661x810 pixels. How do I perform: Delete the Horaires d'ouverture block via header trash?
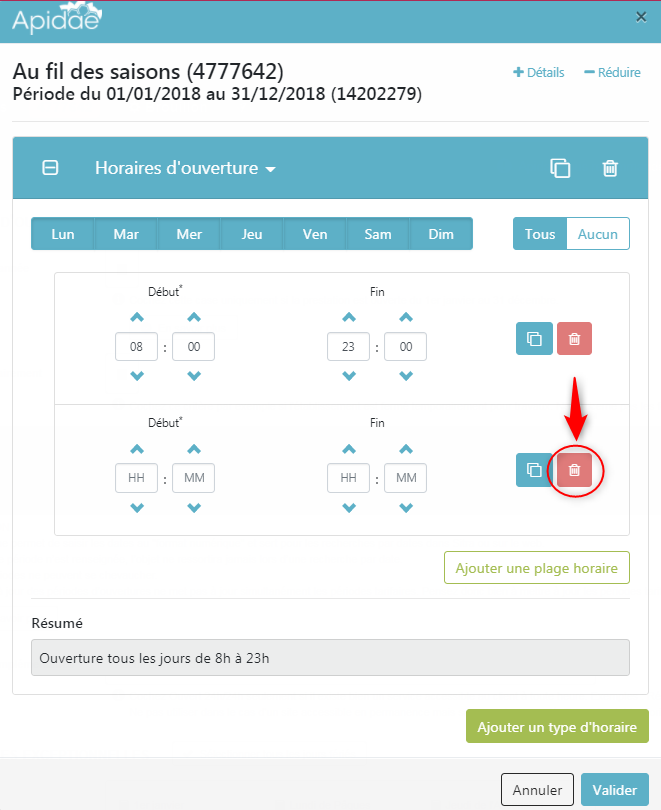pyautogui.click(x=610, y=168)
